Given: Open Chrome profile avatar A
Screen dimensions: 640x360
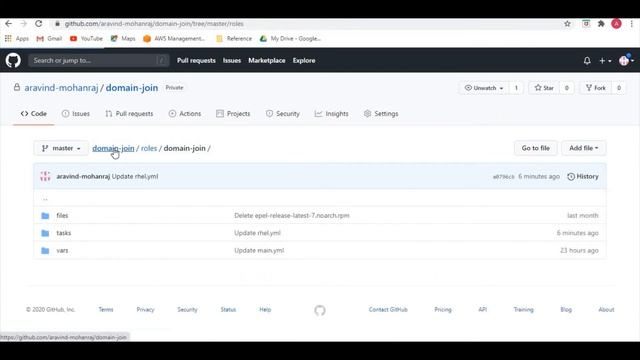Looking at the screenshot, I should pos(616,24).
